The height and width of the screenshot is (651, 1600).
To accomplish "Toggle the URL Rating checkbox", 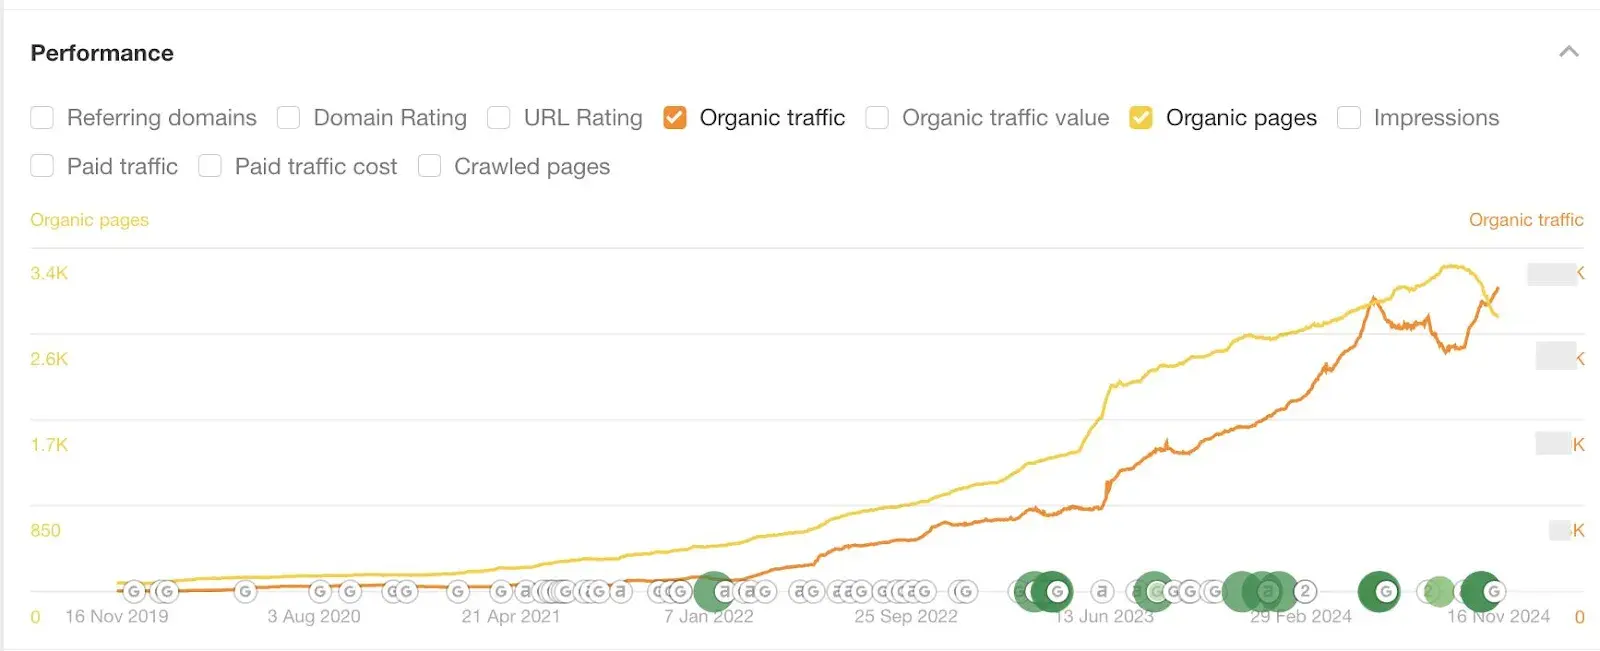I will point(499,118).
